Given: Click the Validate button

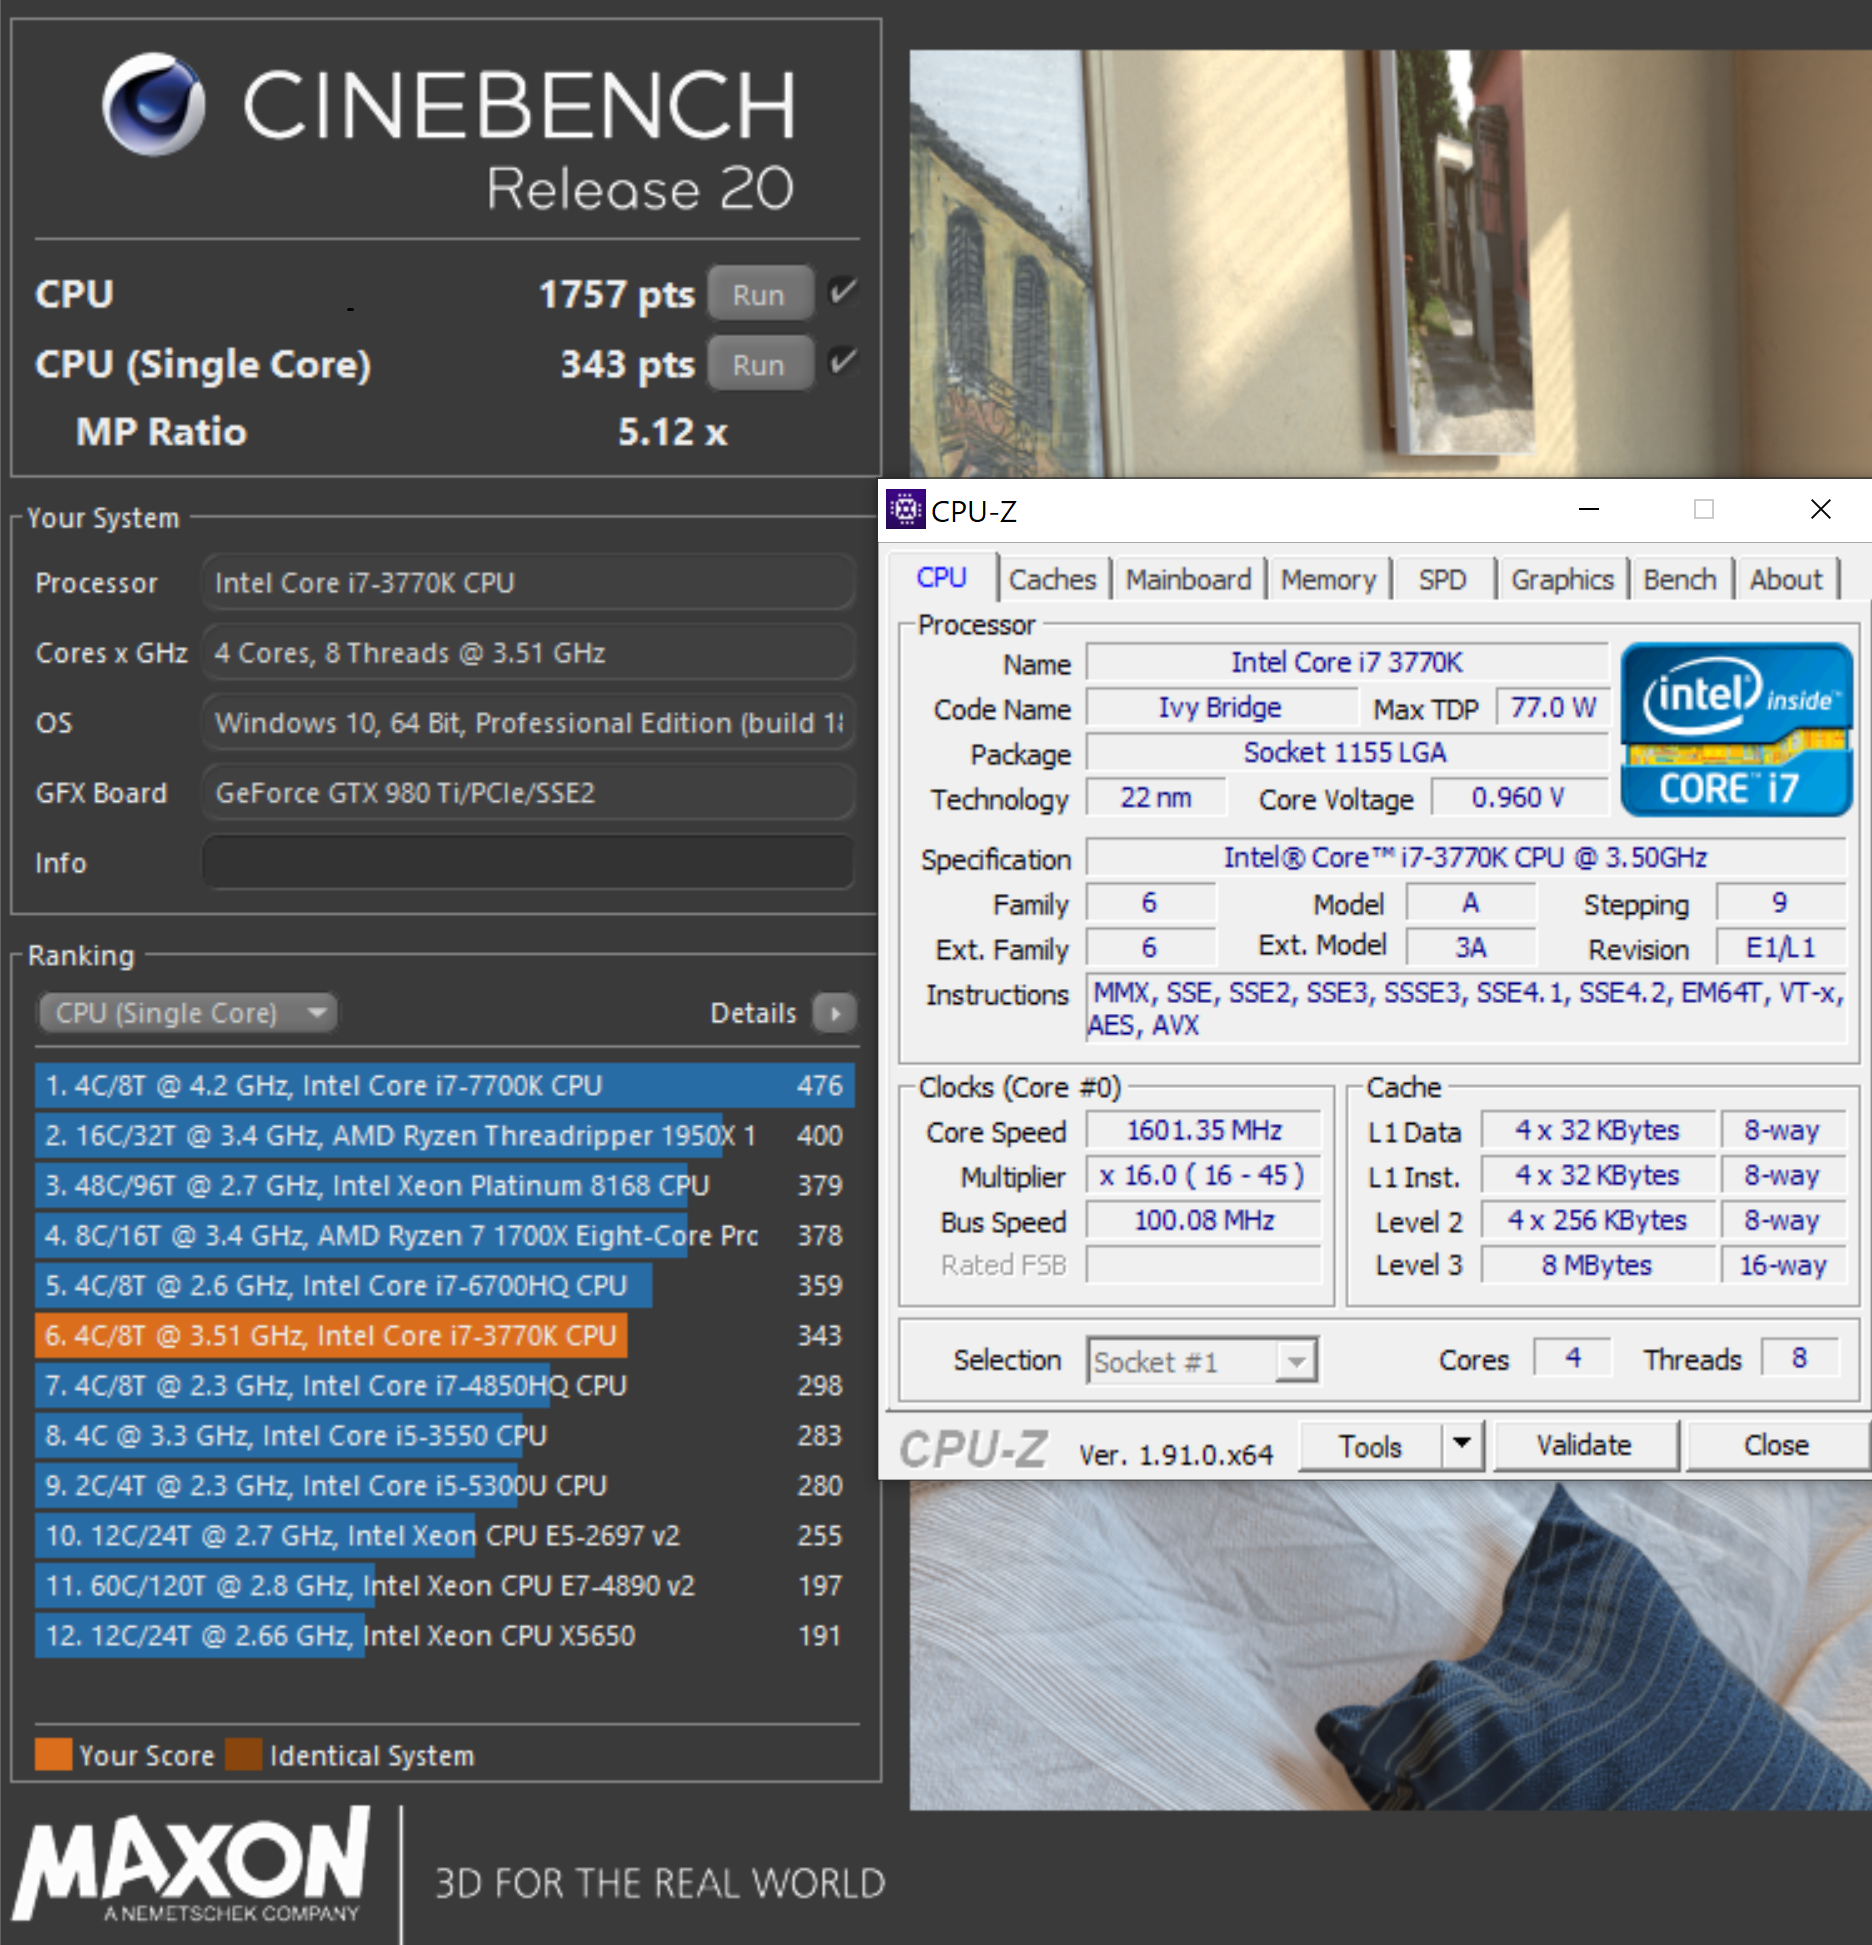Looking at the screenshot, I should [1584, 1446].
